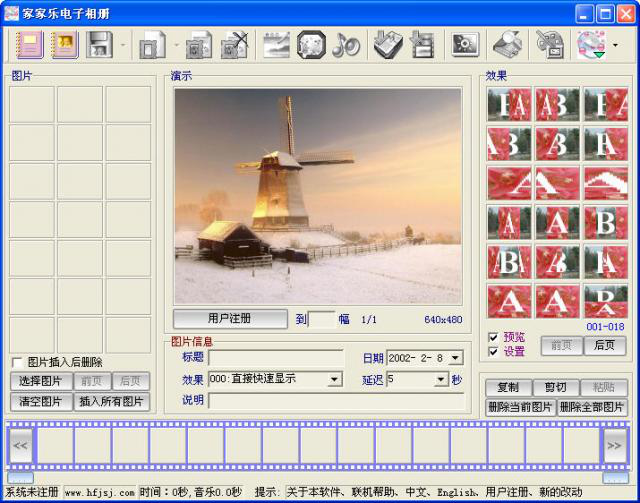This screenshot has height=503, width=640.
Task: Click the magnifier preview toolbar icon
Action: [507, 45]
